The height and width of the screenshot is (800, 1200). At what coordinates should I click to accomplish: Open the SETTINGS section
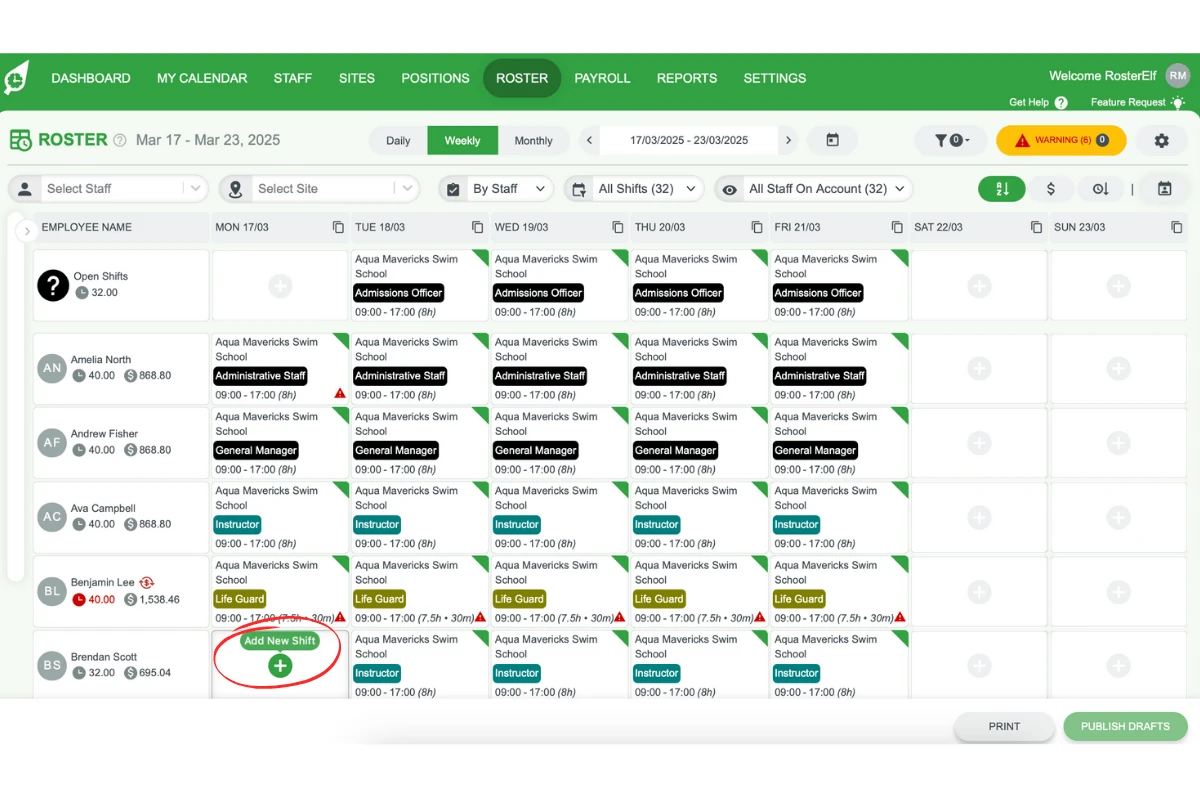tap(775, 78)
